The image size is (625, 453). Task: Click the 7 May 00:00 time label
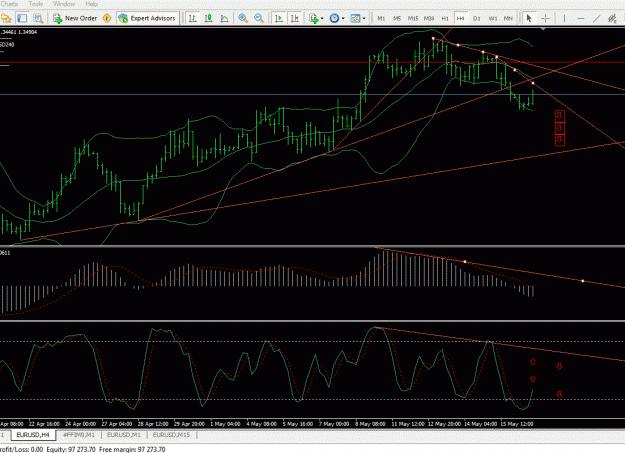pos(334,424)
